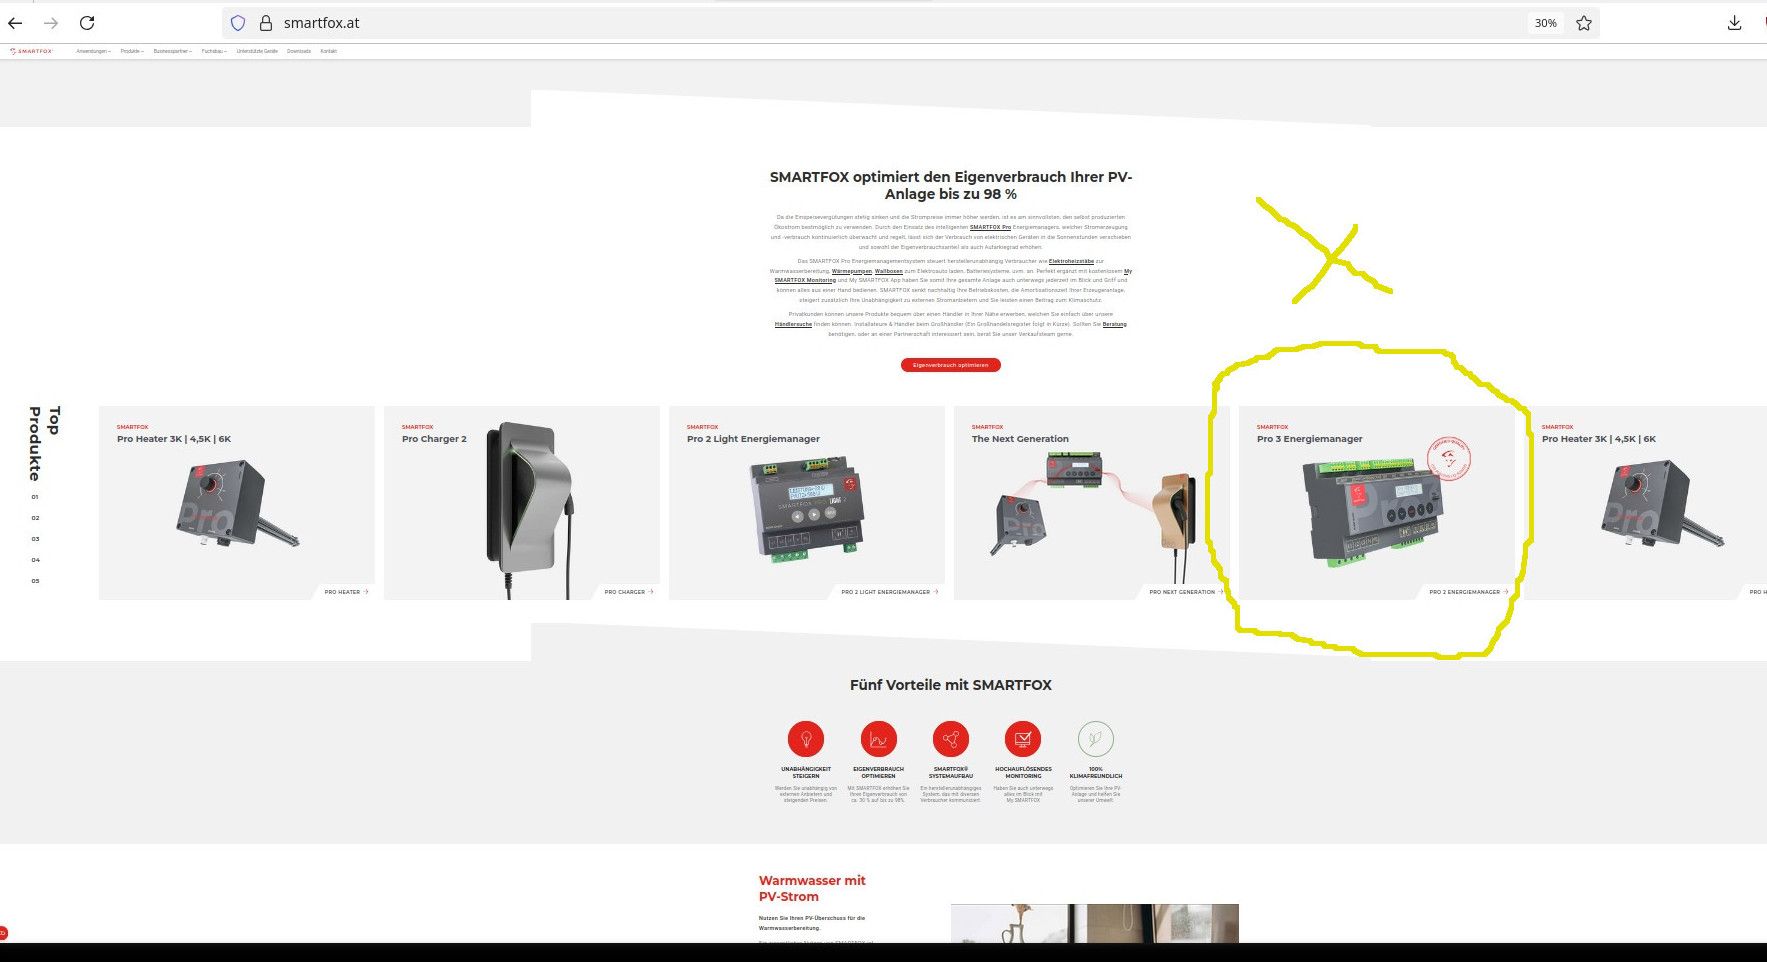Bookmark this page with the star icon

tap(1584, 23)
